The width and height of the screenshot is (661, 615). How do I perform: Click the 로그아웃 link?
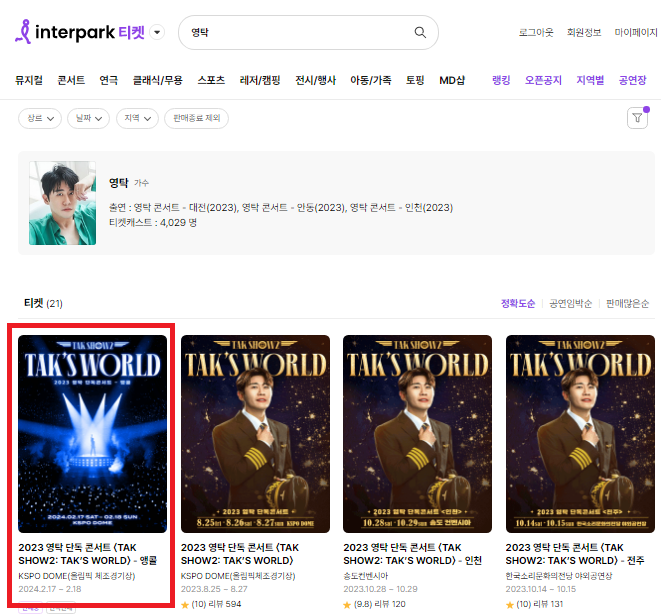pyautogui.click(x=536, y=32)
